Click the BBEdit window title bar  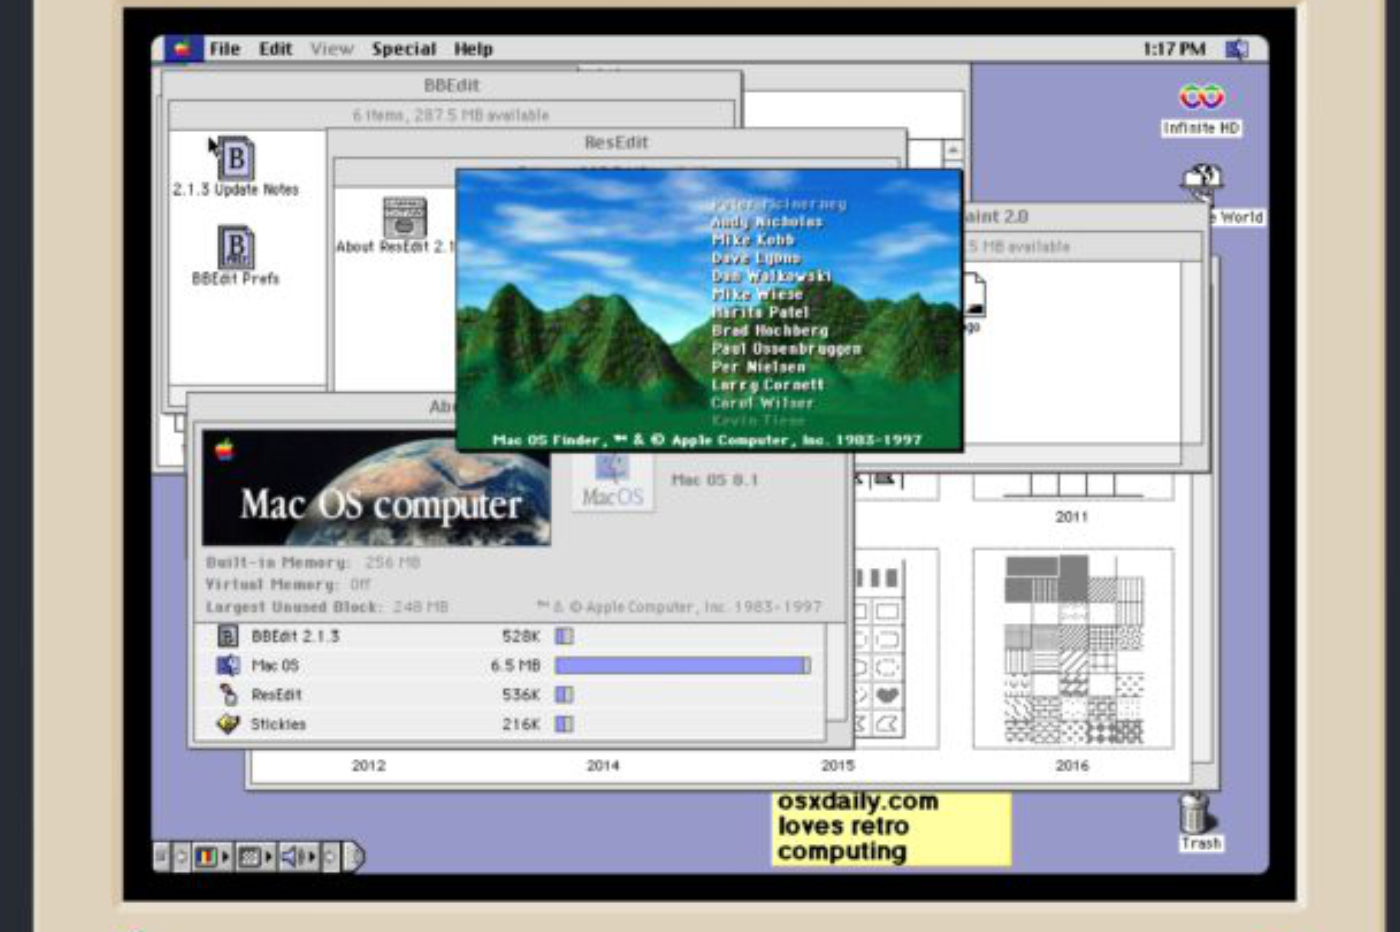coord(451,86)
